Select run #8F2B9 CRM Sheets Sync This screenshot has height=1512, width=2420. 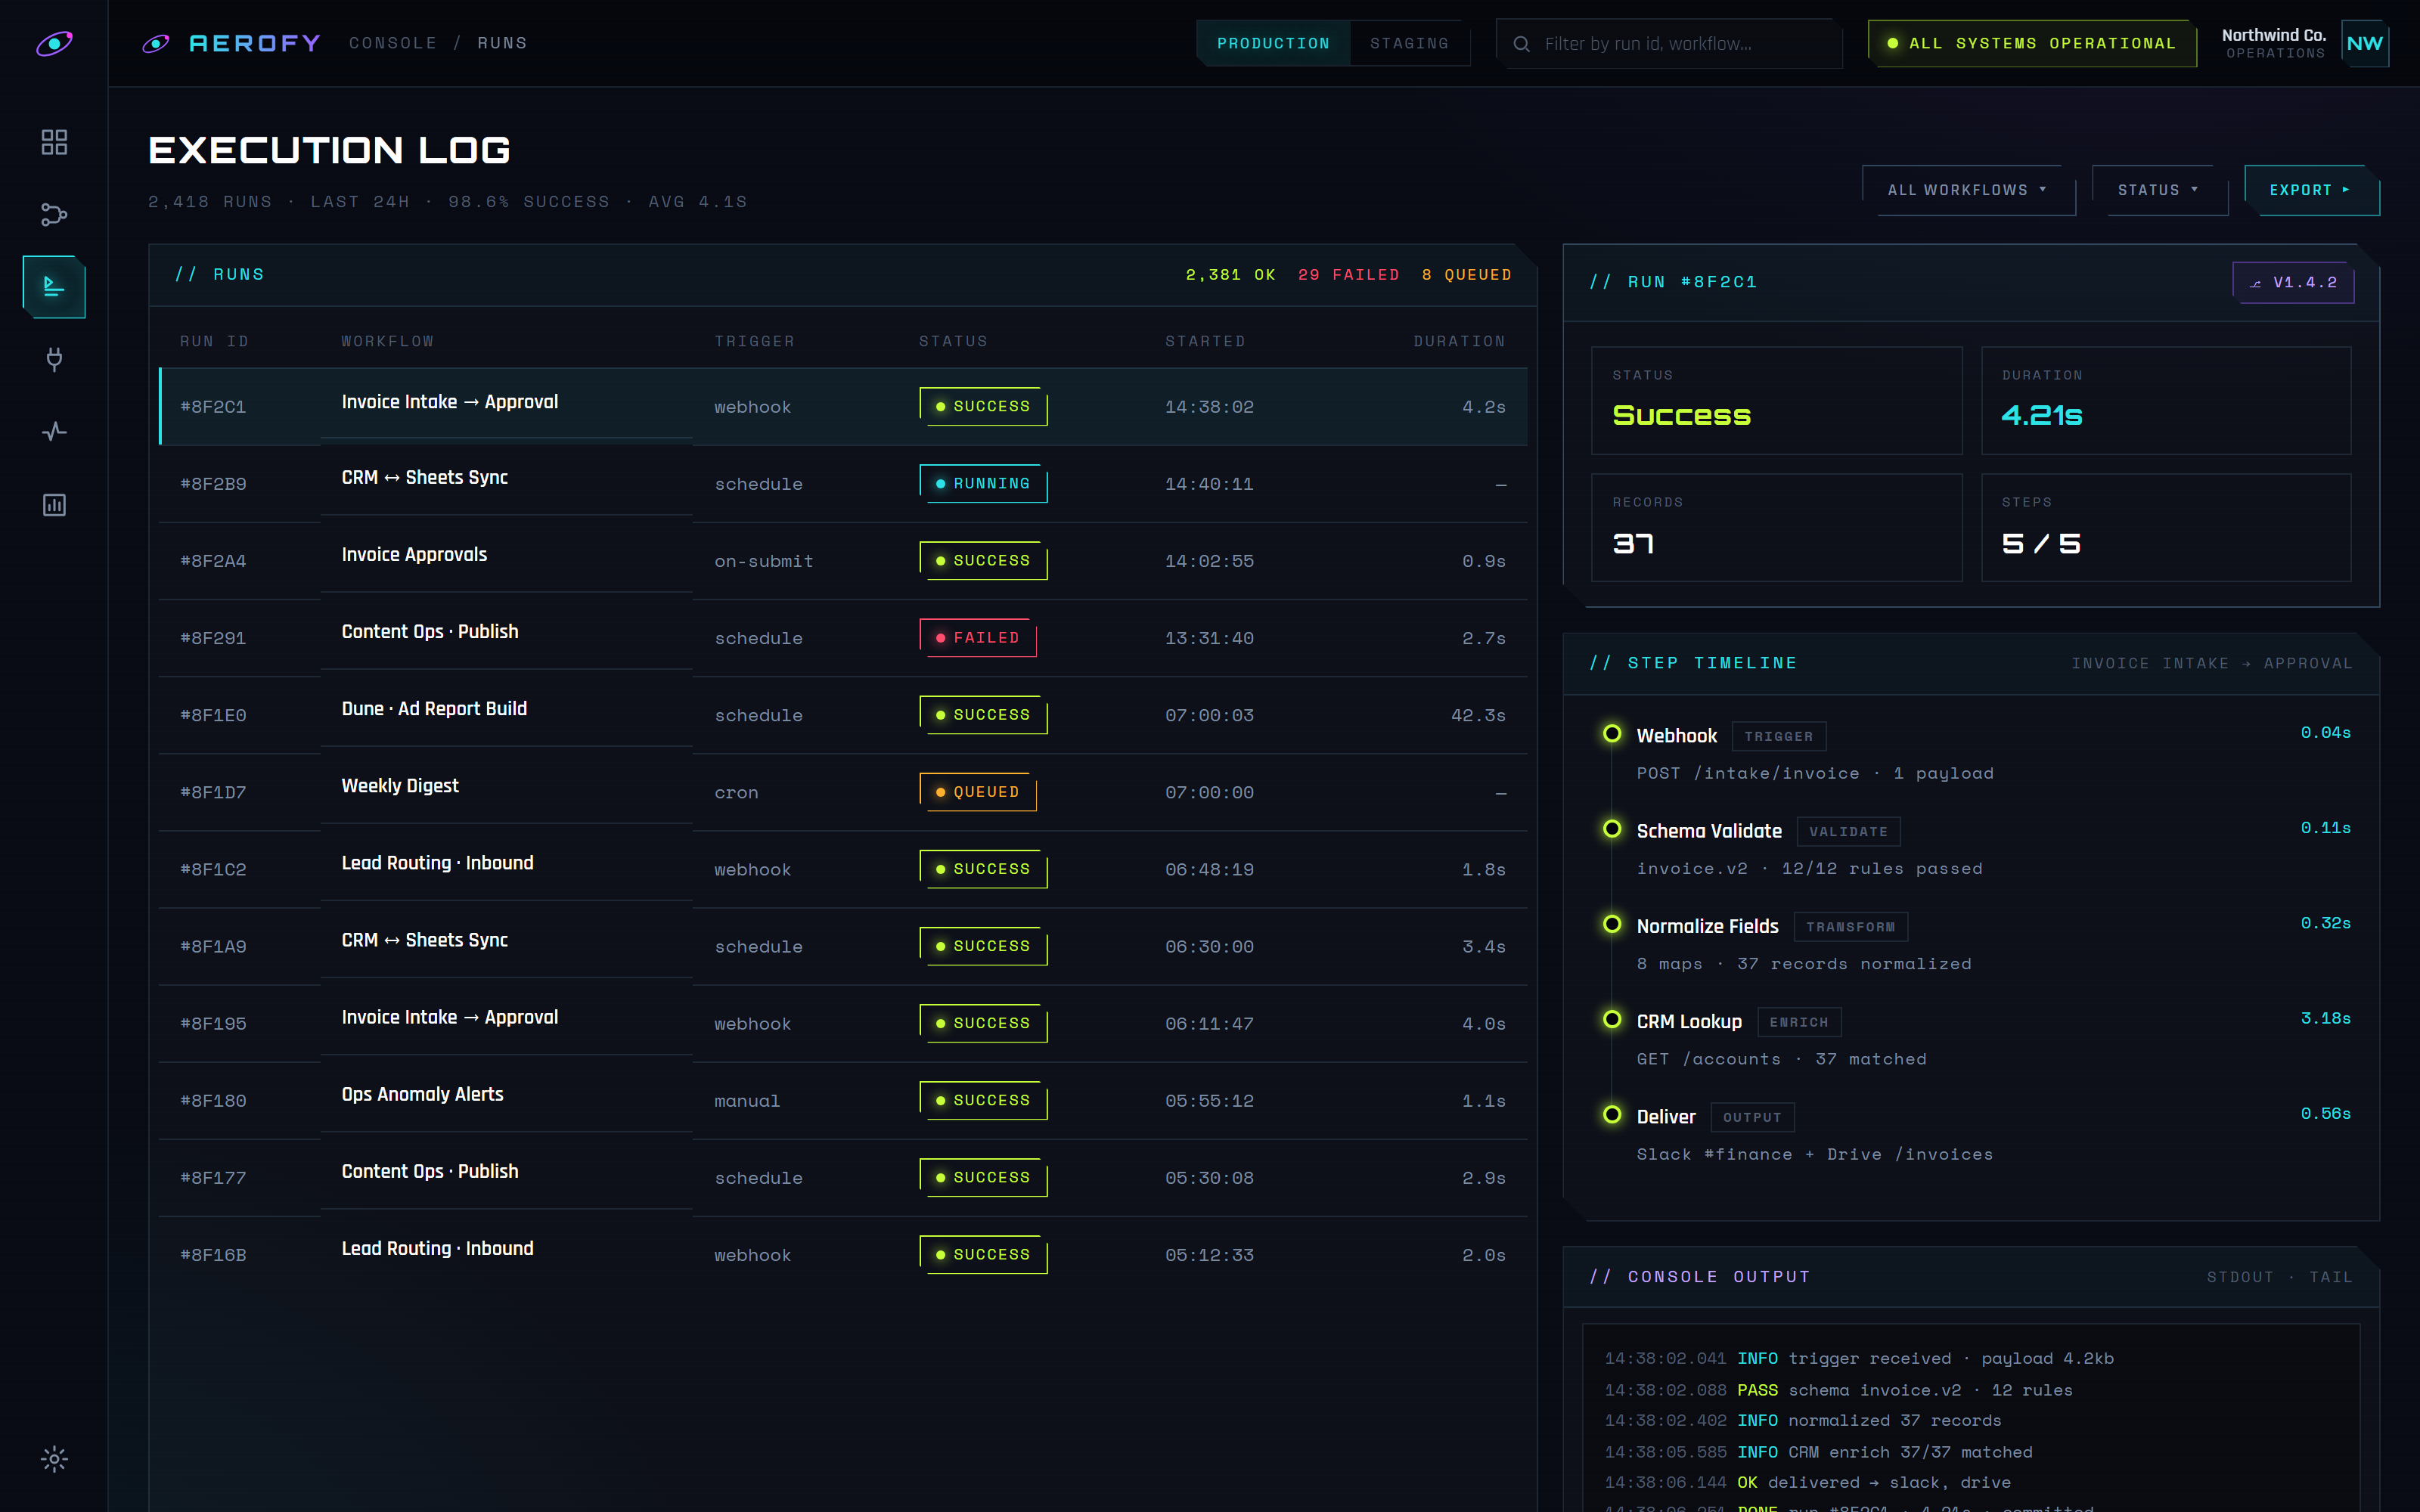click(843, 484)
